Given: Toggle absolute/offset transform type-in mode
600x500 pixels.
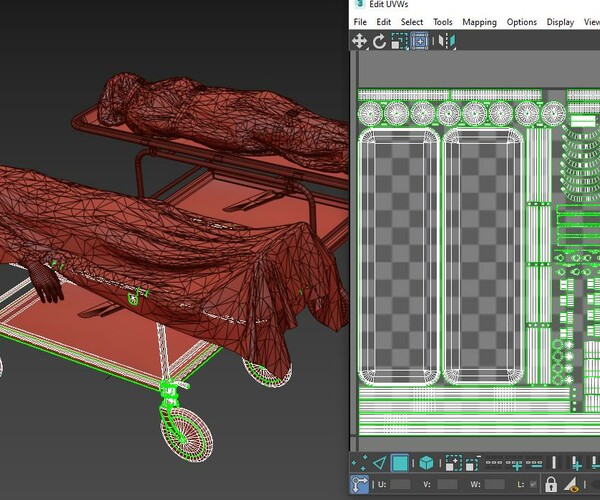Looking at the screenshot, I should pos(359,486).
